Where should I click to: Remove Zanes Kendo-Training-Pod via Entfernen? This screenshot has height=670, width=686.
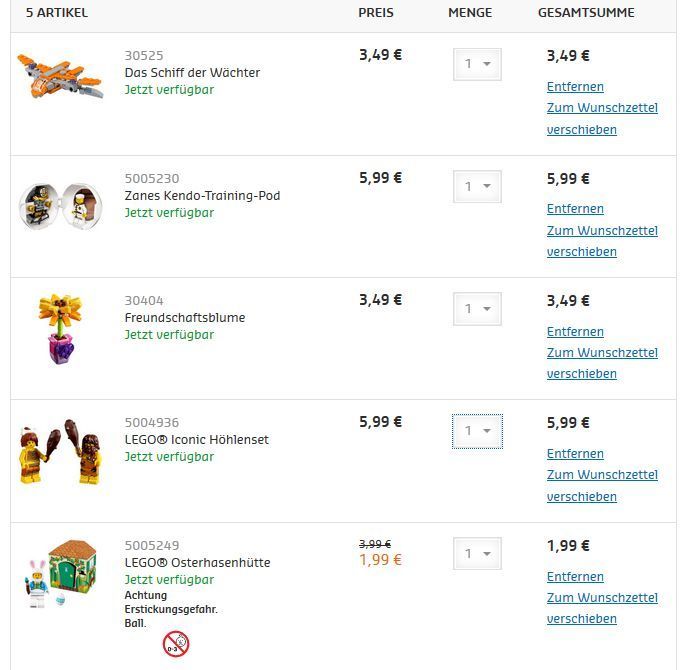pos(575,209)
